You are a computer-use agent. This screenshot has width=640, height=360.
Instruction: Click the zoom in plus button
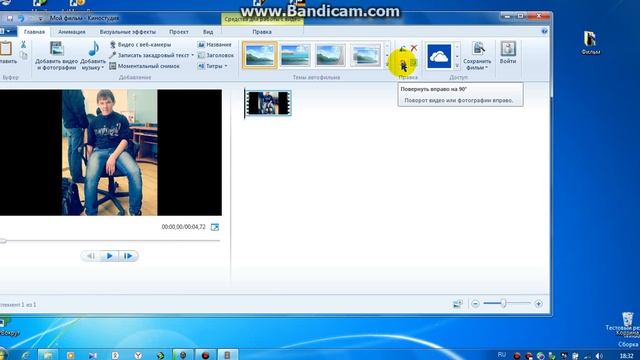point(538,304)
